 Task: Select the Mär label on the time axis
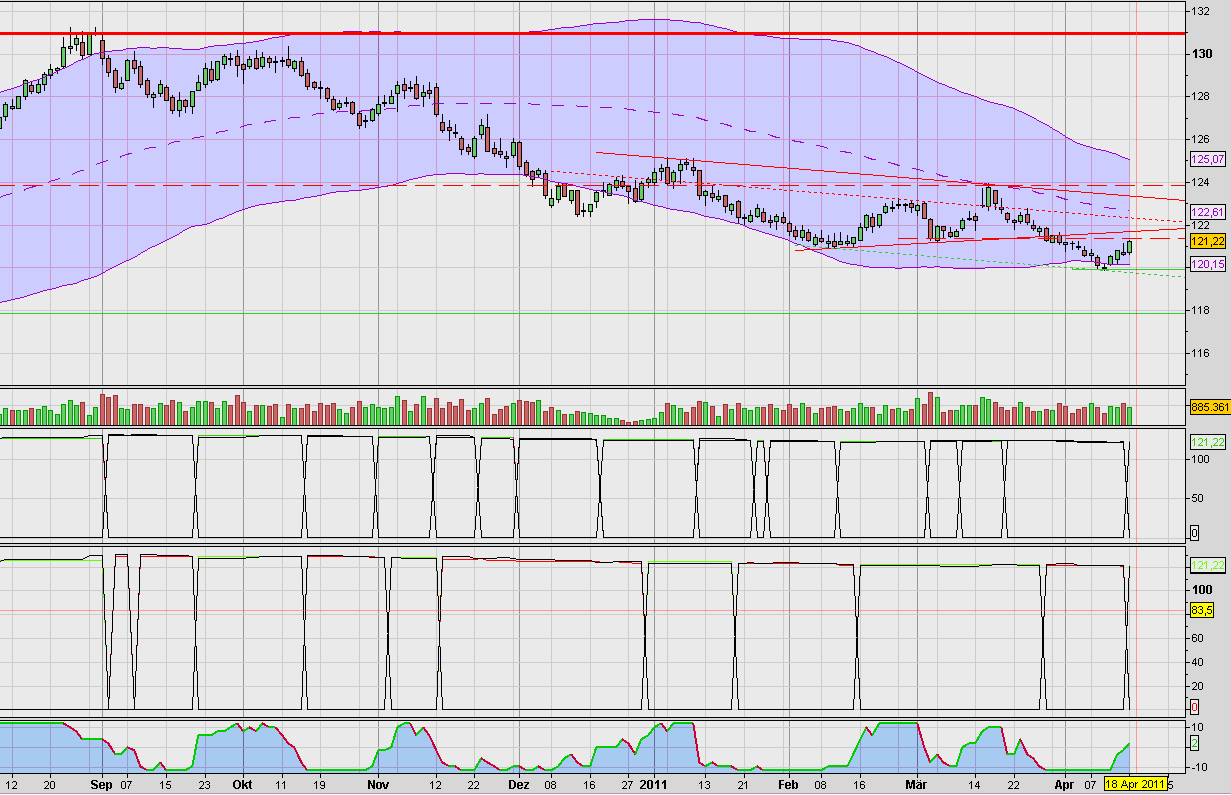pyautogui.click(x=915, y=785)
